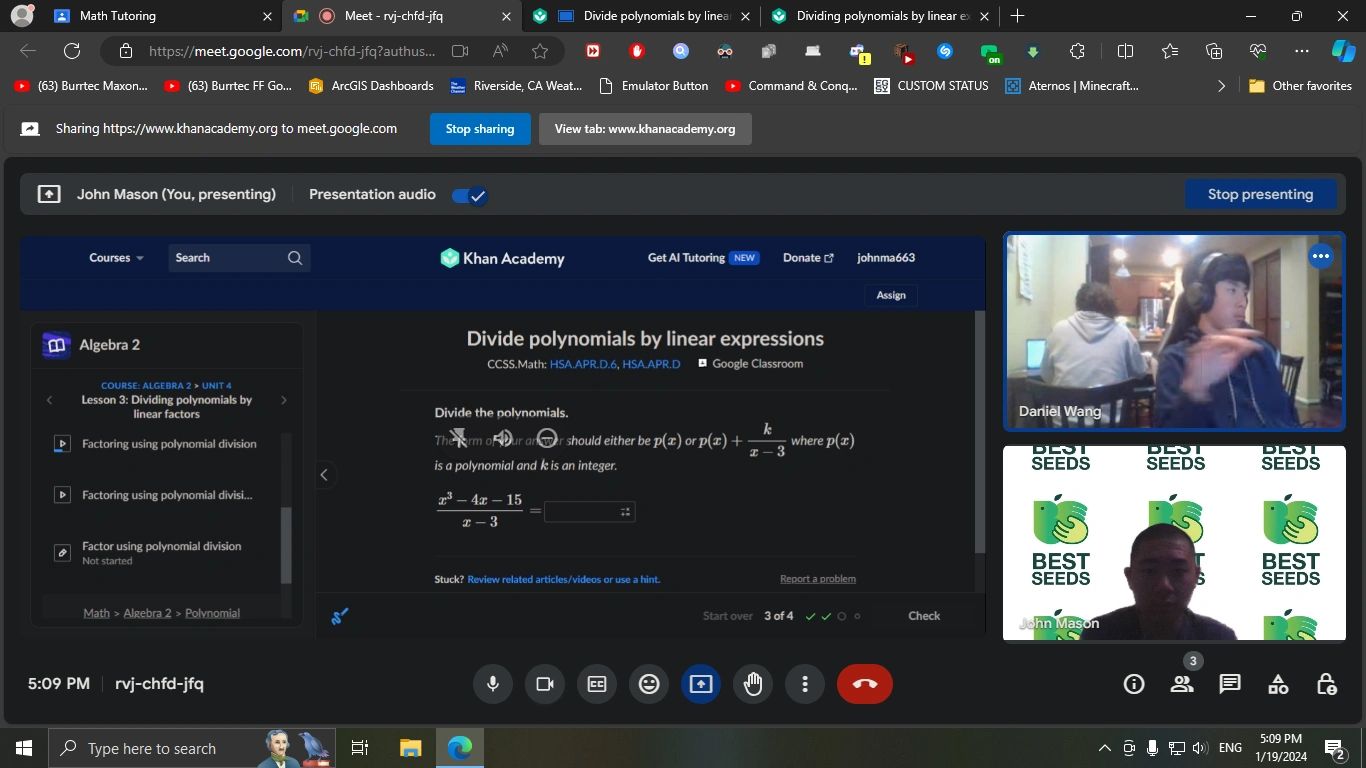Hang up the call
This screenshot has width=1366, height=768.
[864, 683]
